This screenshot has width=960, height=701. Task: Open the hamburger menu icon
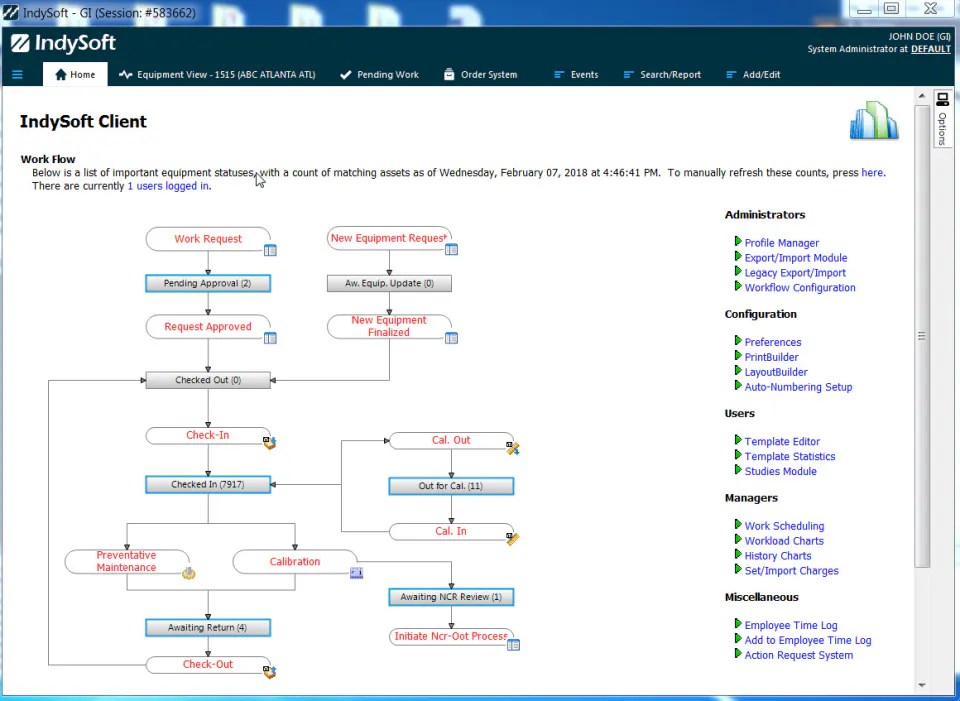17,75
